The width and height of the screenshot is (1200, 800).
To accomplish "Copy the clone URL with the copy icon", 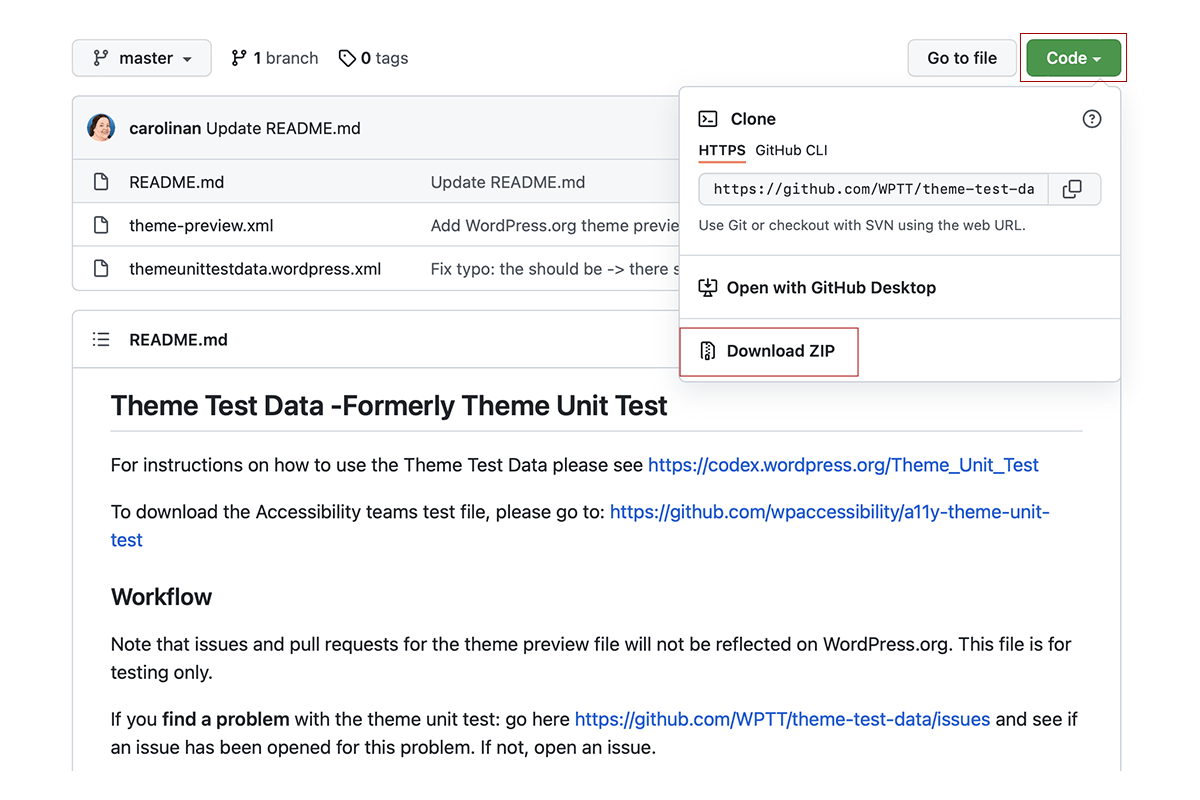I will point(1072,189).
